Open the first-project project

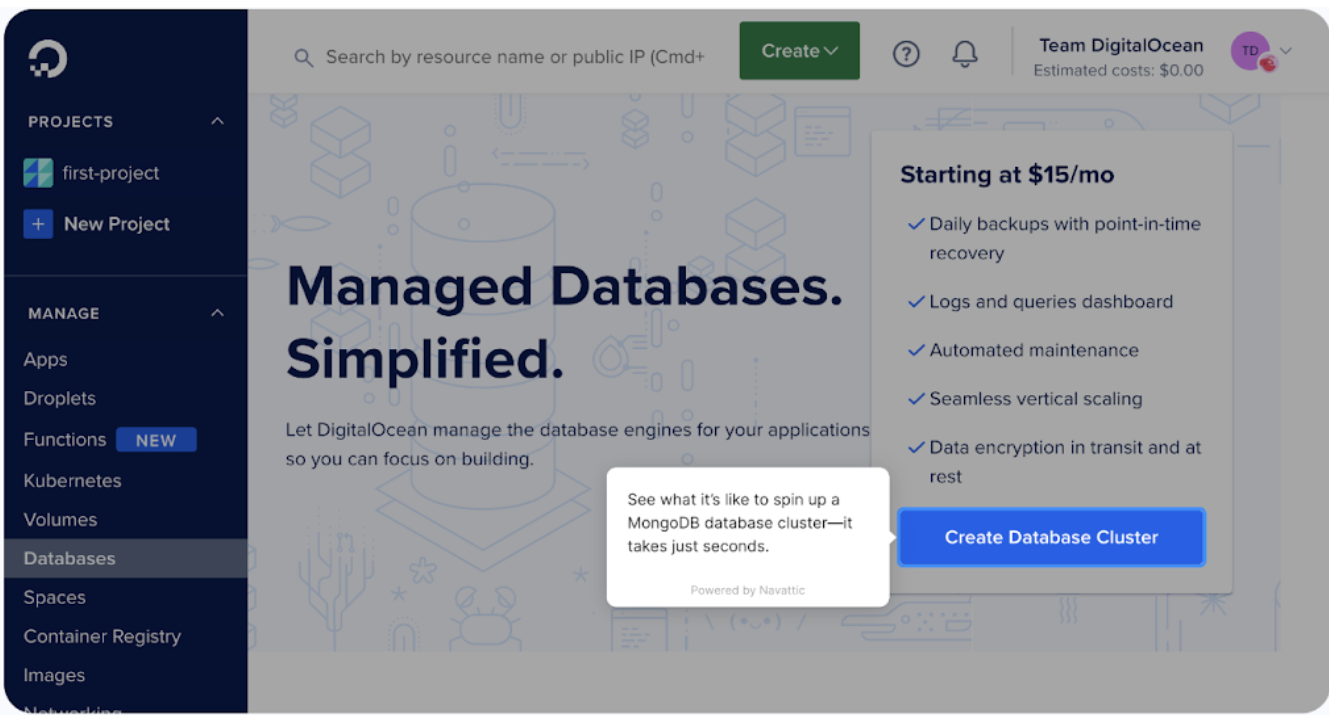tap(111, 173)
